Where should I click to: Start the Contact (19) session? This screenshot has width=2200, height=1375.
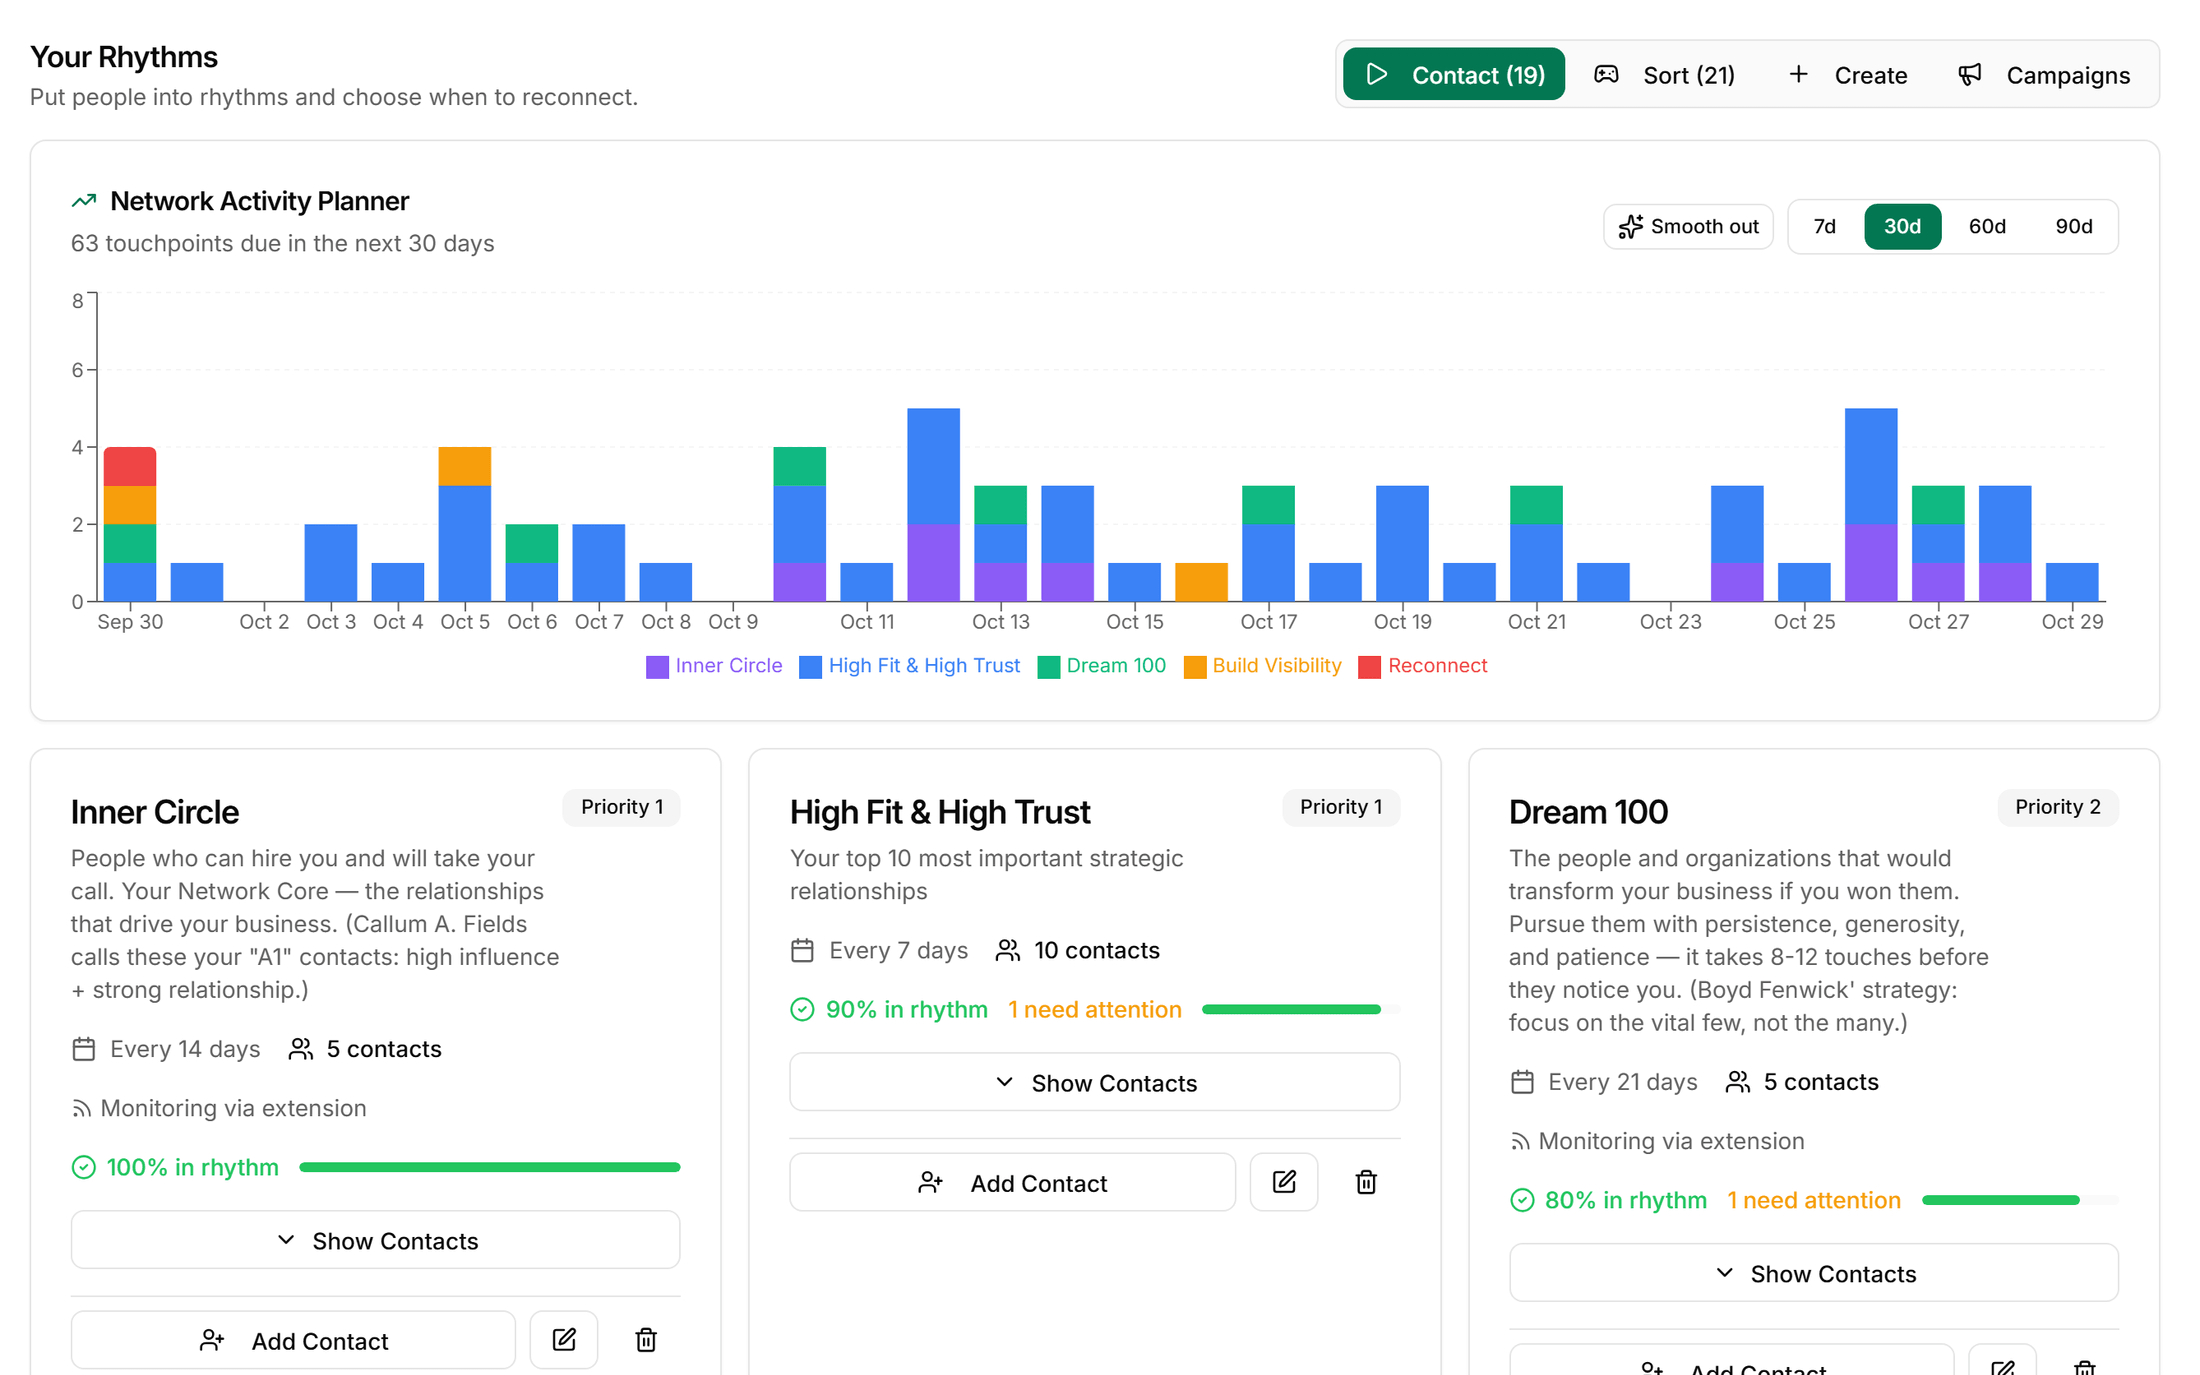[1454, 75]
